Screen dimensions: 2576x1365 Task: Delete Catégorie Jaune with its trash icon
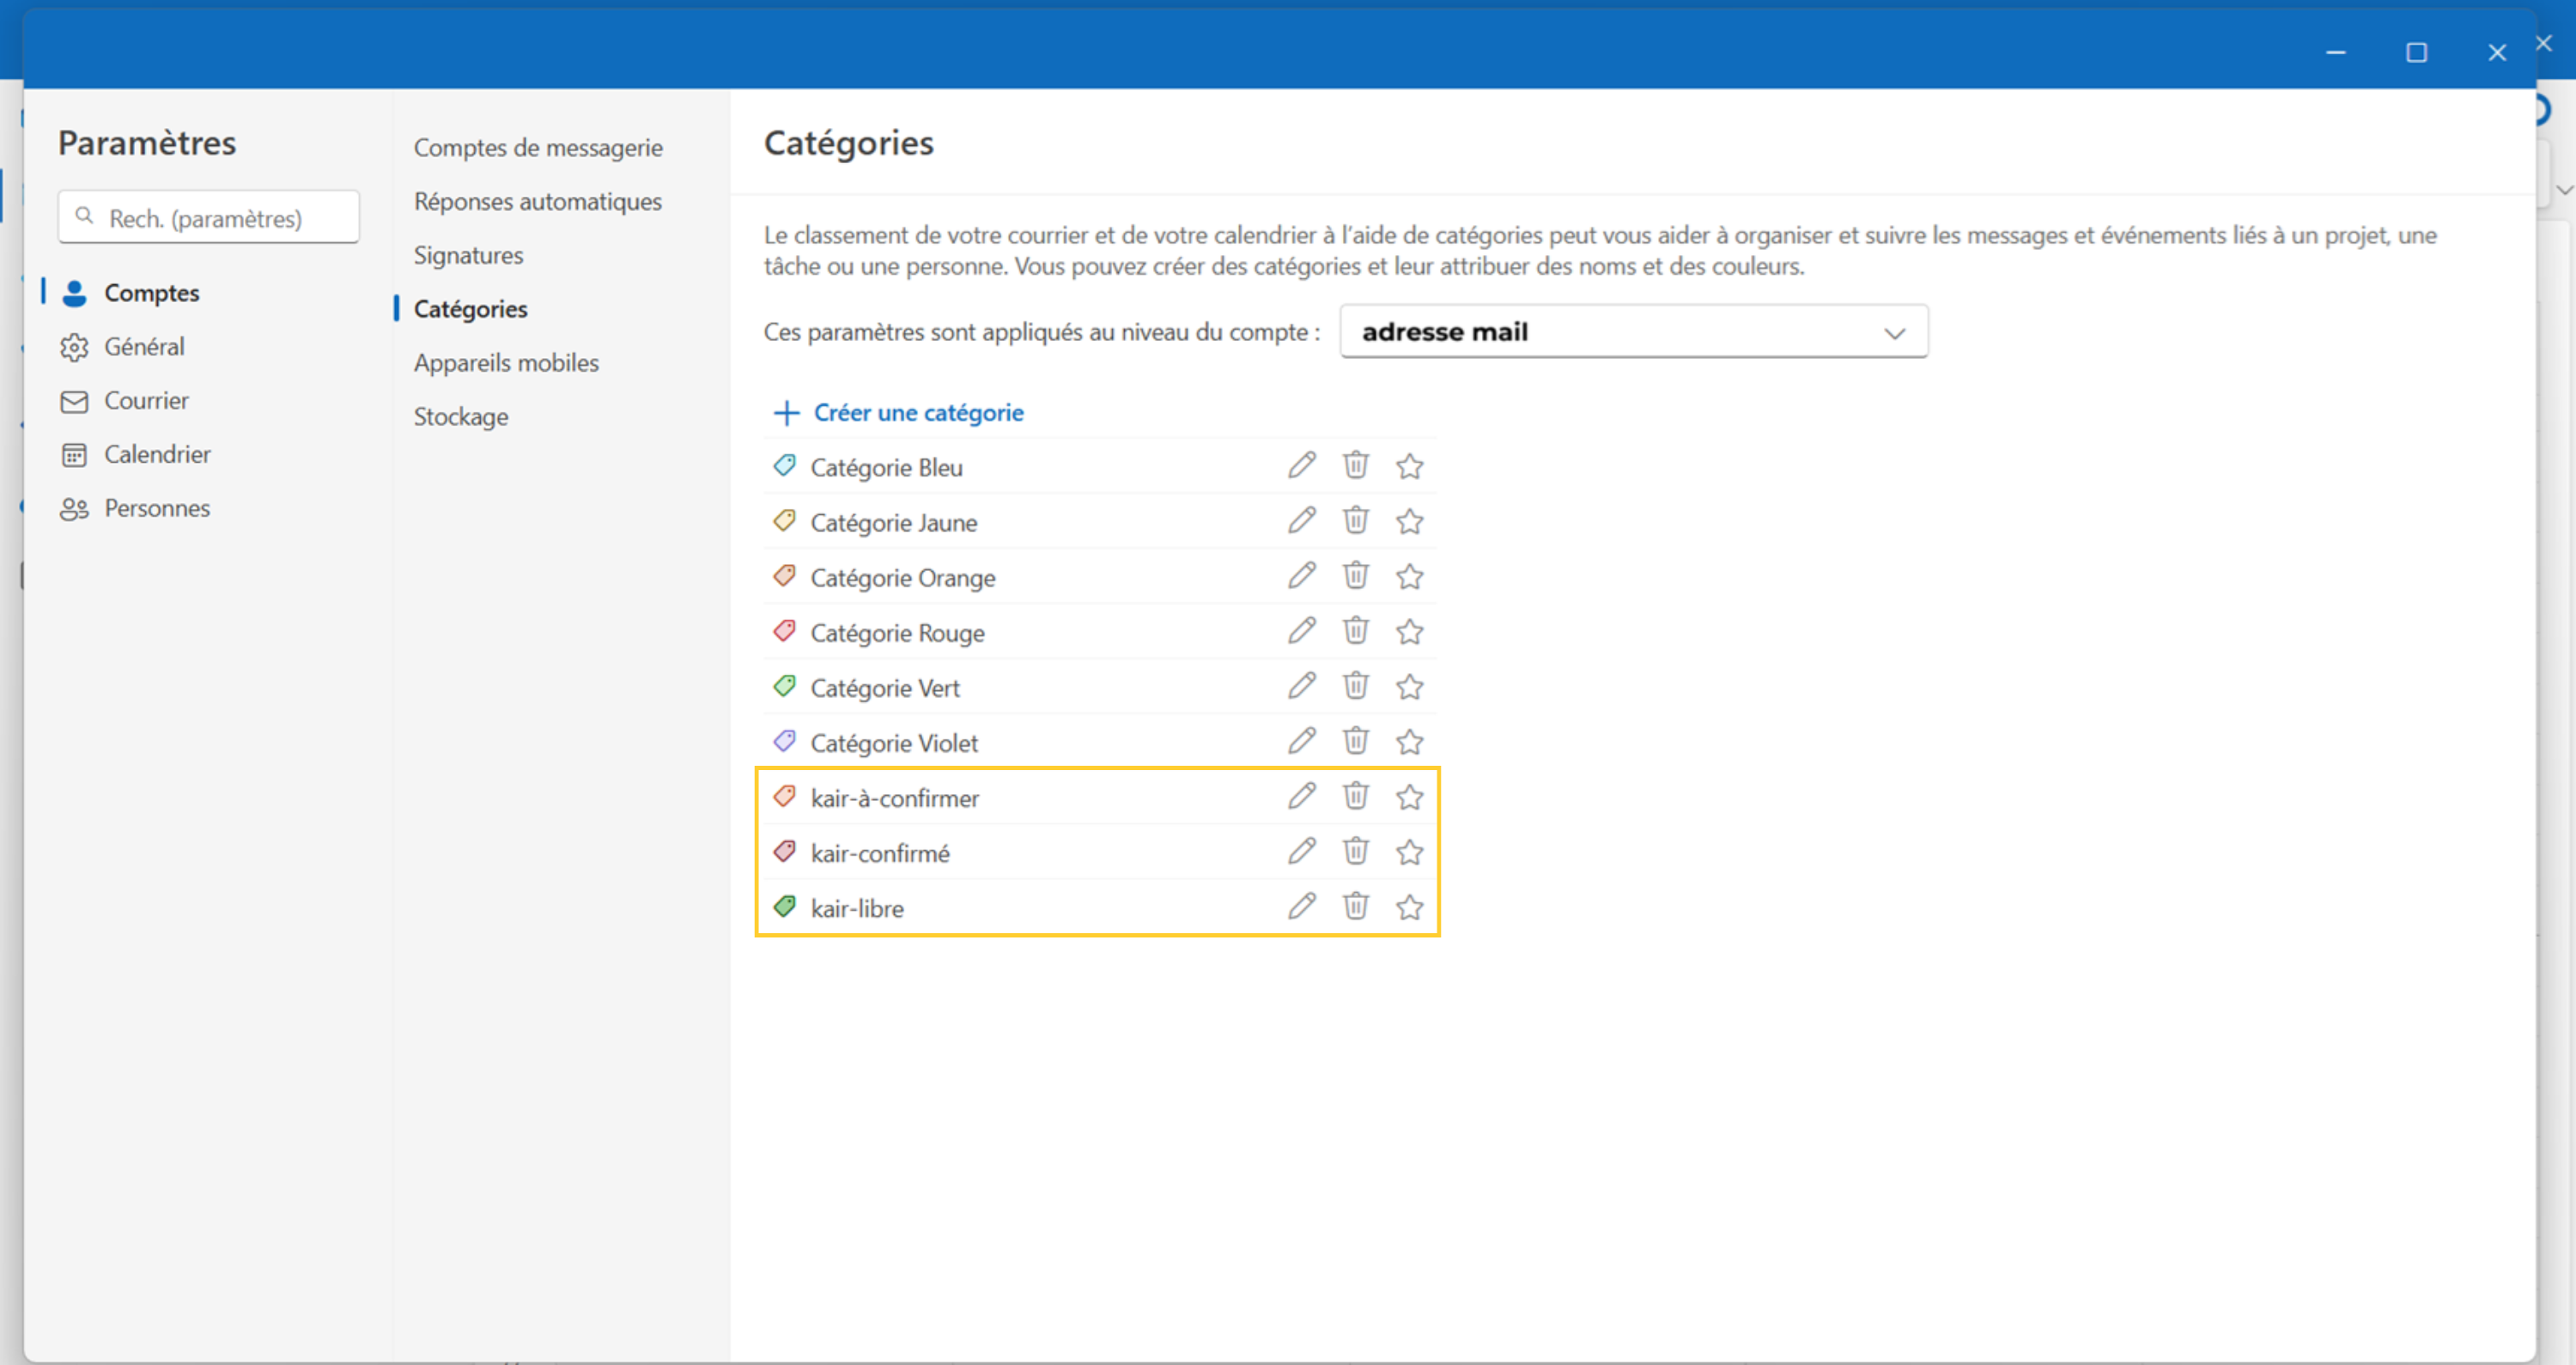(x=1355, y=521)
